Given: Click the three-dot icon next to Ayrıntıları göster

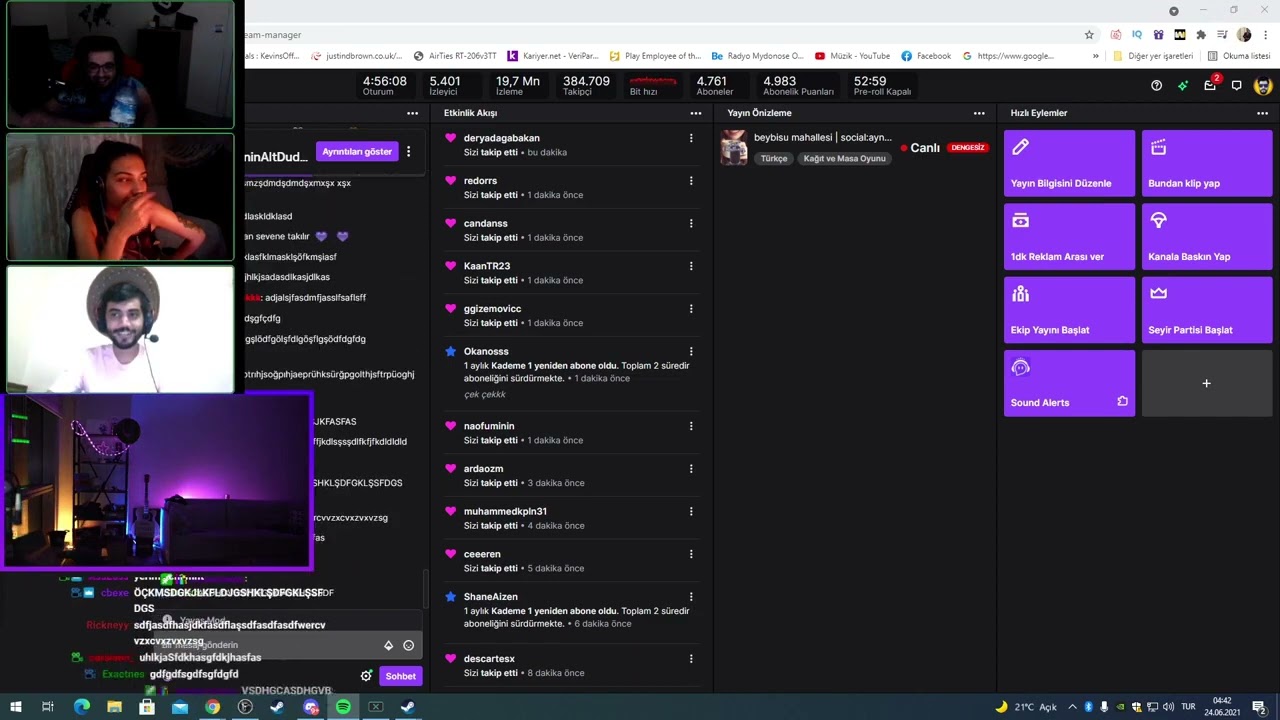Looking at the screenshot, I should [x=408, y=151].
